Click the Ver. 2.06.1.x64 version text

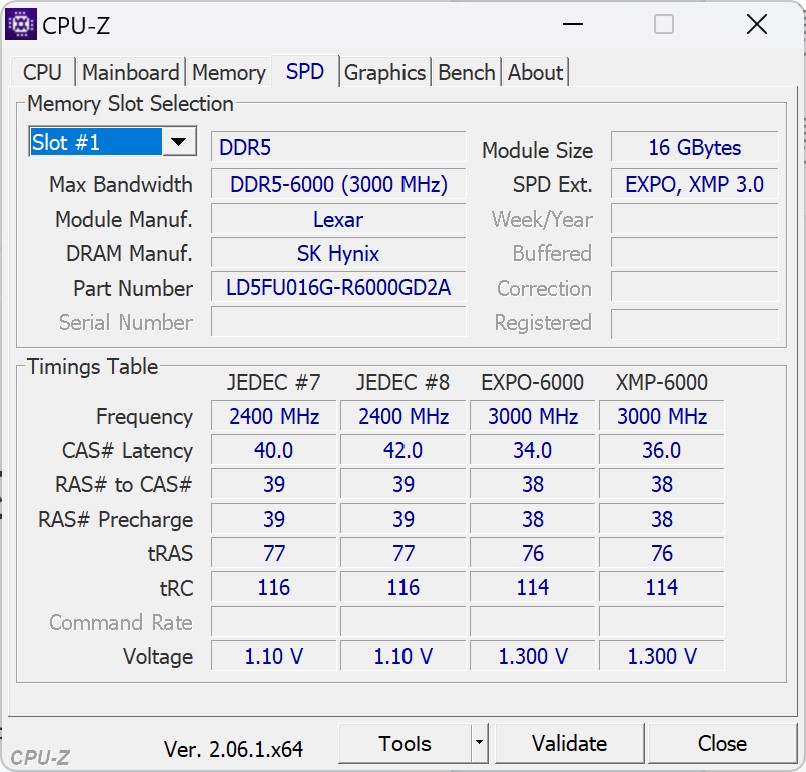(x=233, y=749)
